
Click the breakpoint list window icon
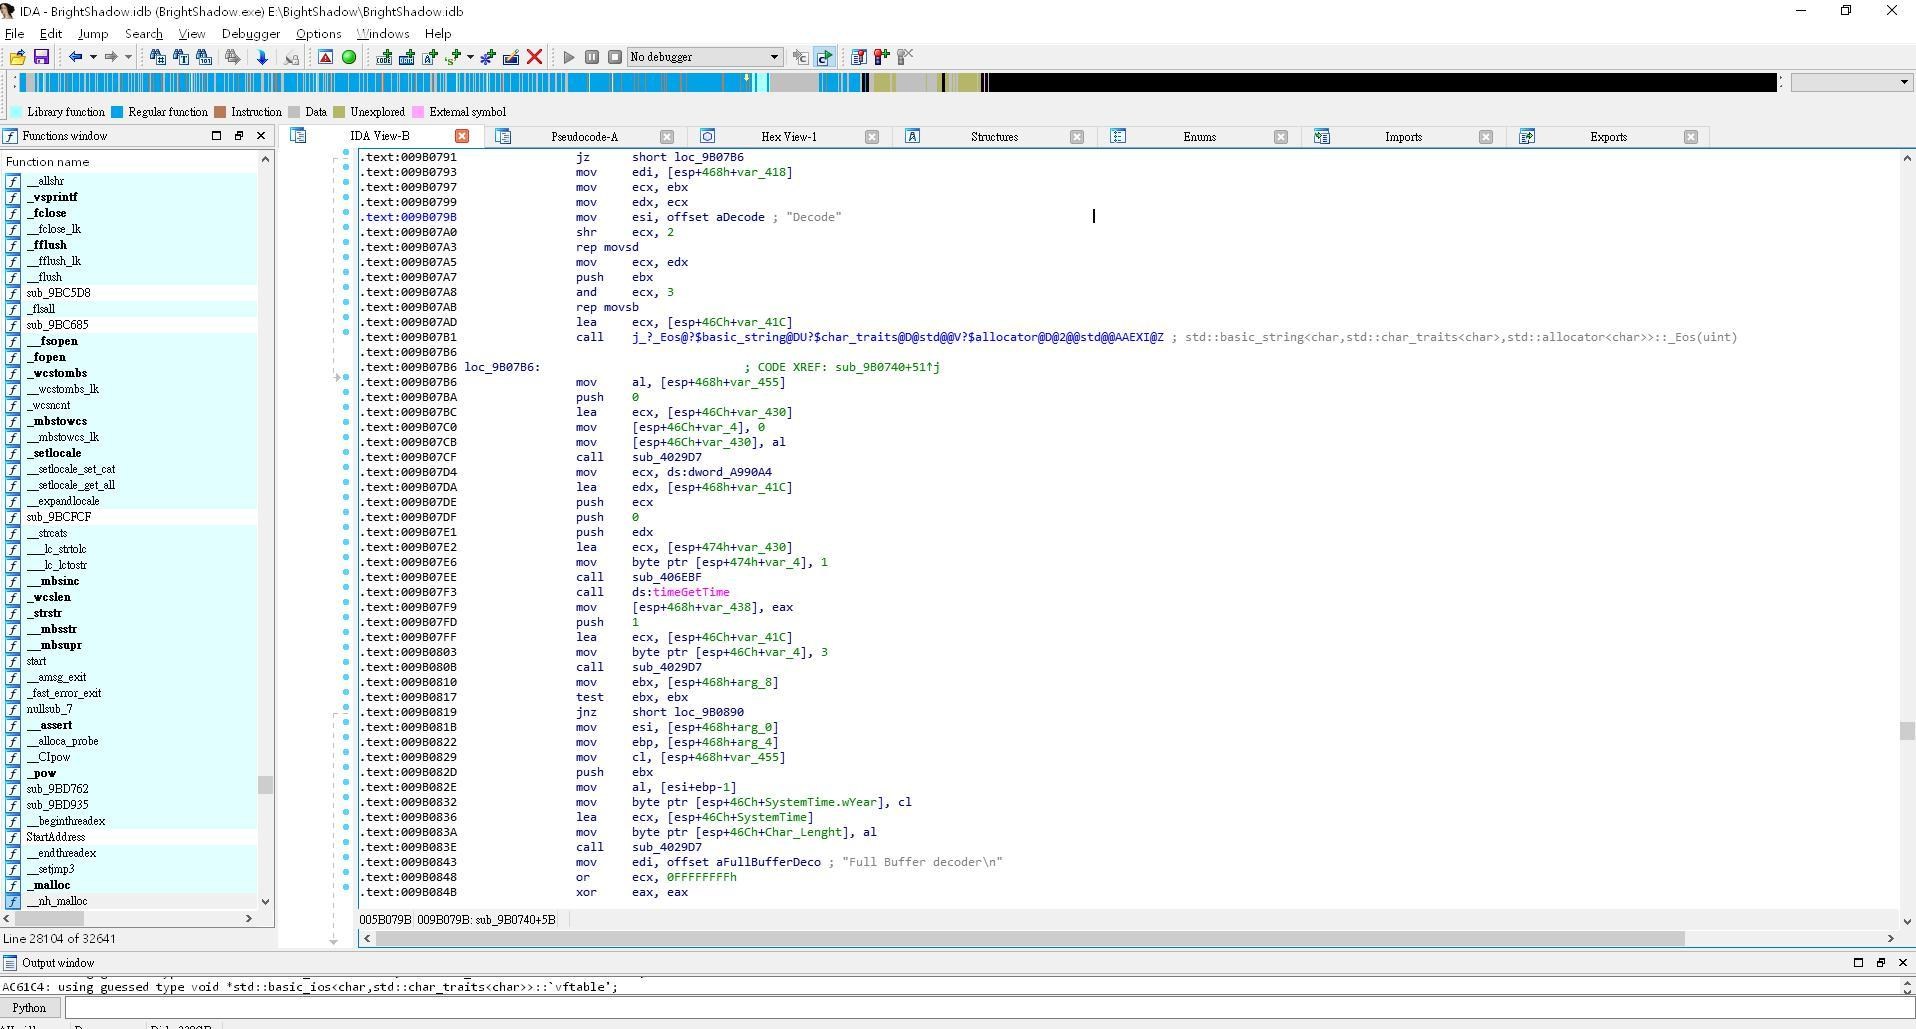[859, 57]
